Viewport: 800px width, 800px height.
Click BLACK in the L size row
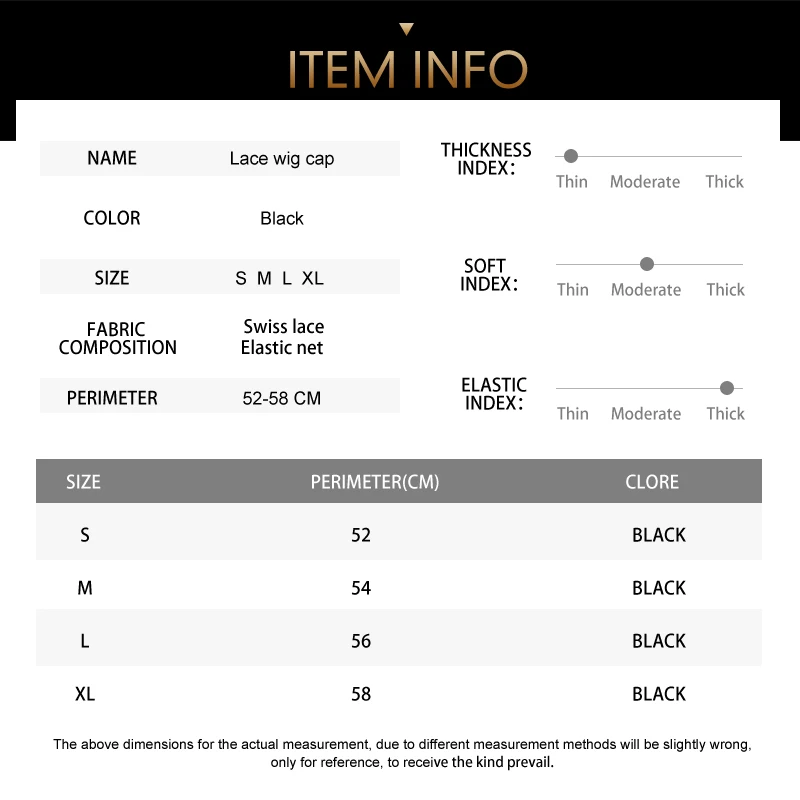click(659, 641)
